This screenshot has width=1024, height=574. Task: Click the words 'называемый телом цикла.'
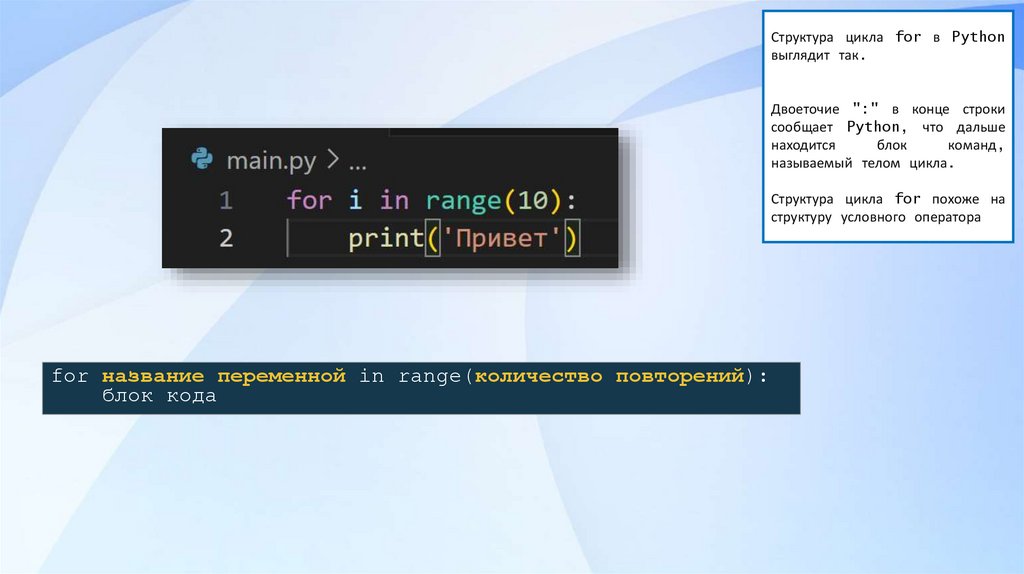click(862, 163)
